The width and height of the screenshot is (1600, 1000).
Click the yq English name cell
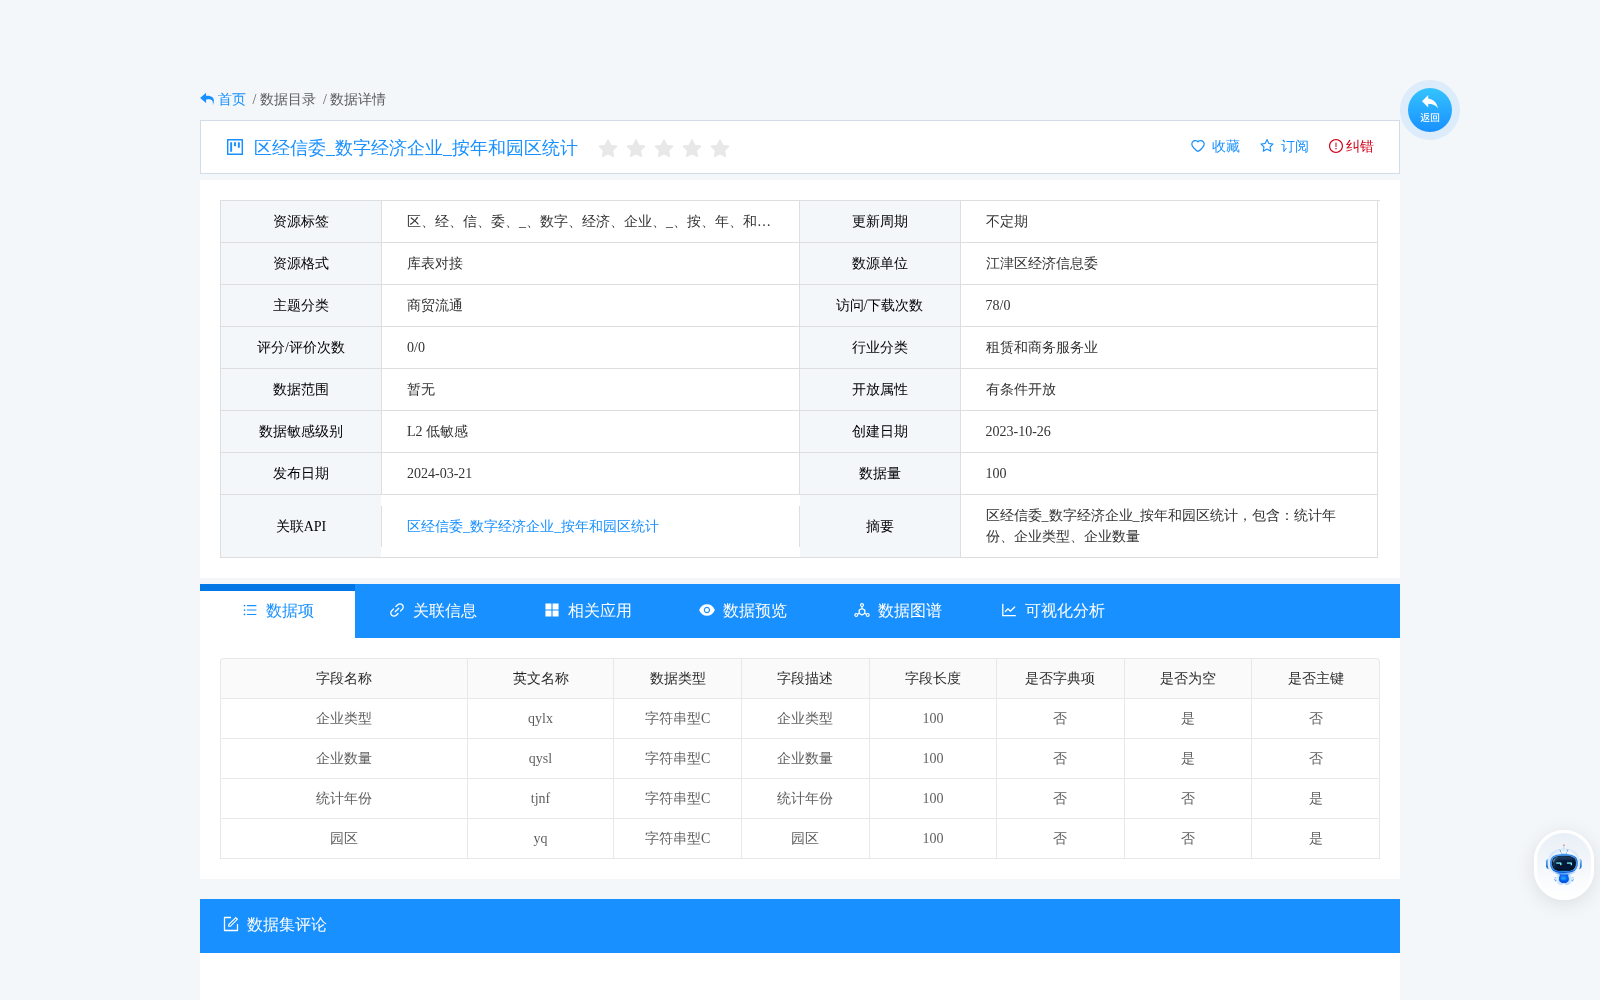540,838
